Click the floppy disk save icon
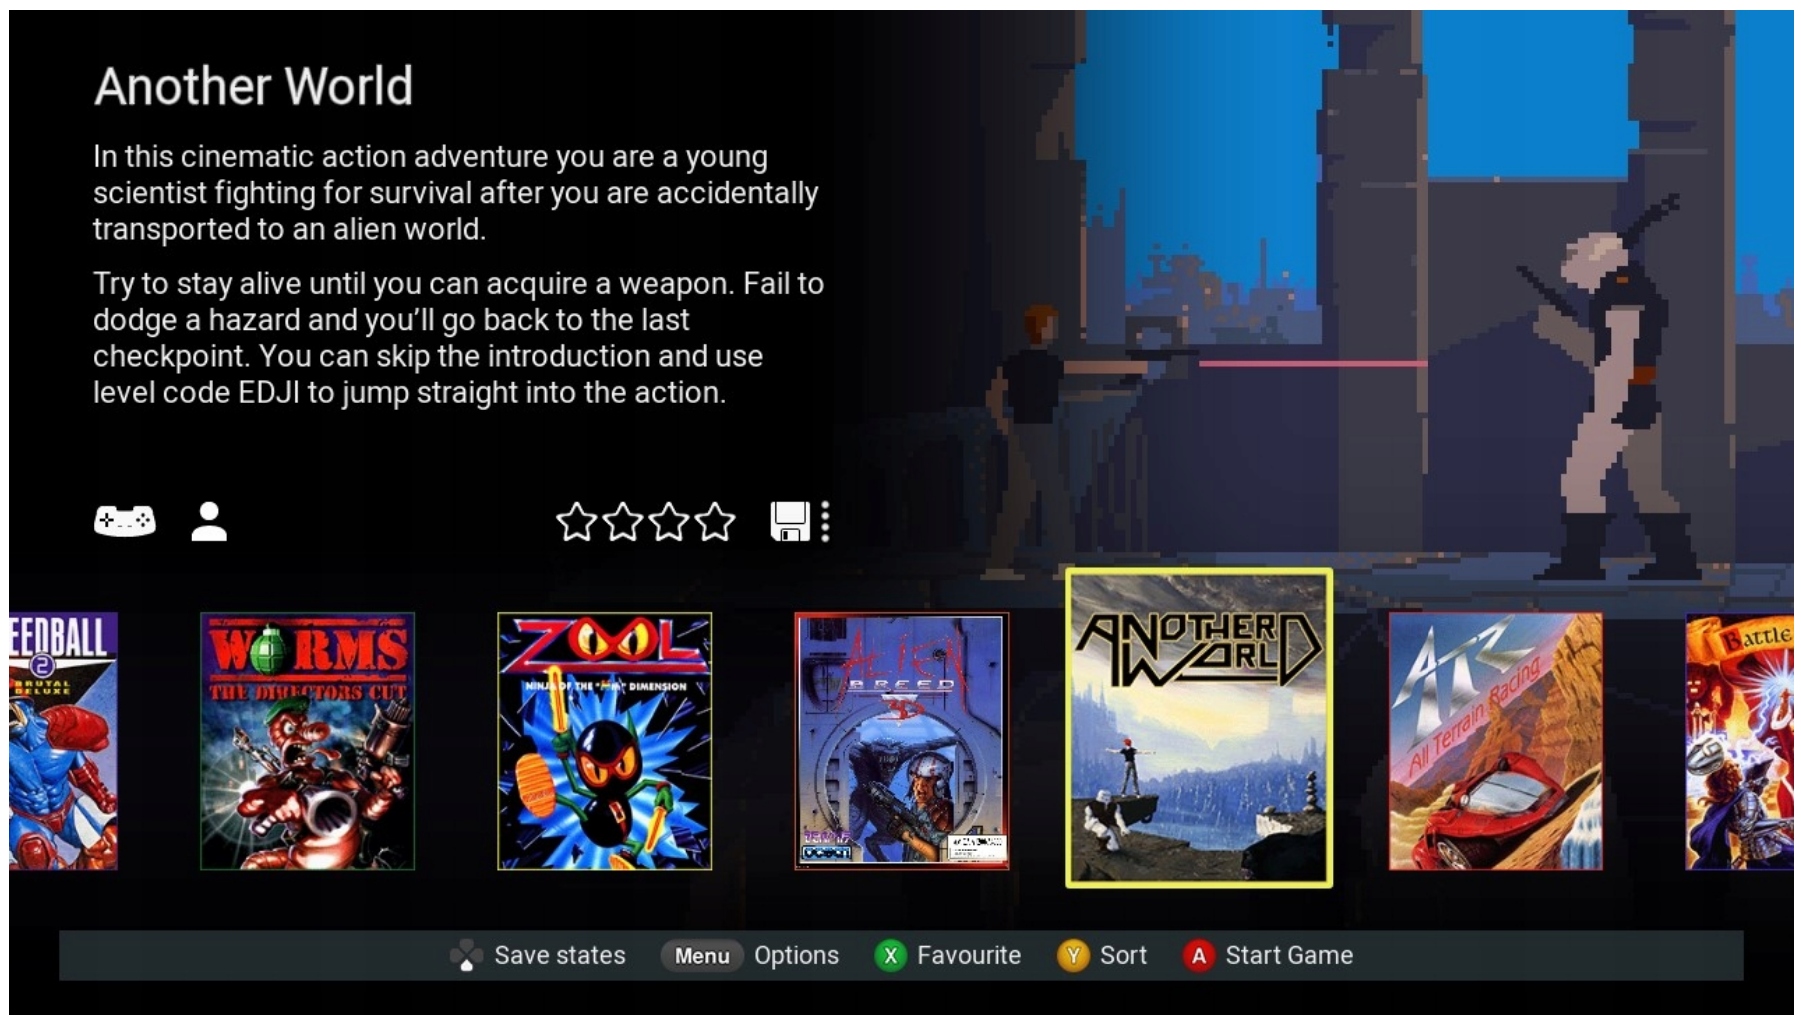 coord(790,521)
